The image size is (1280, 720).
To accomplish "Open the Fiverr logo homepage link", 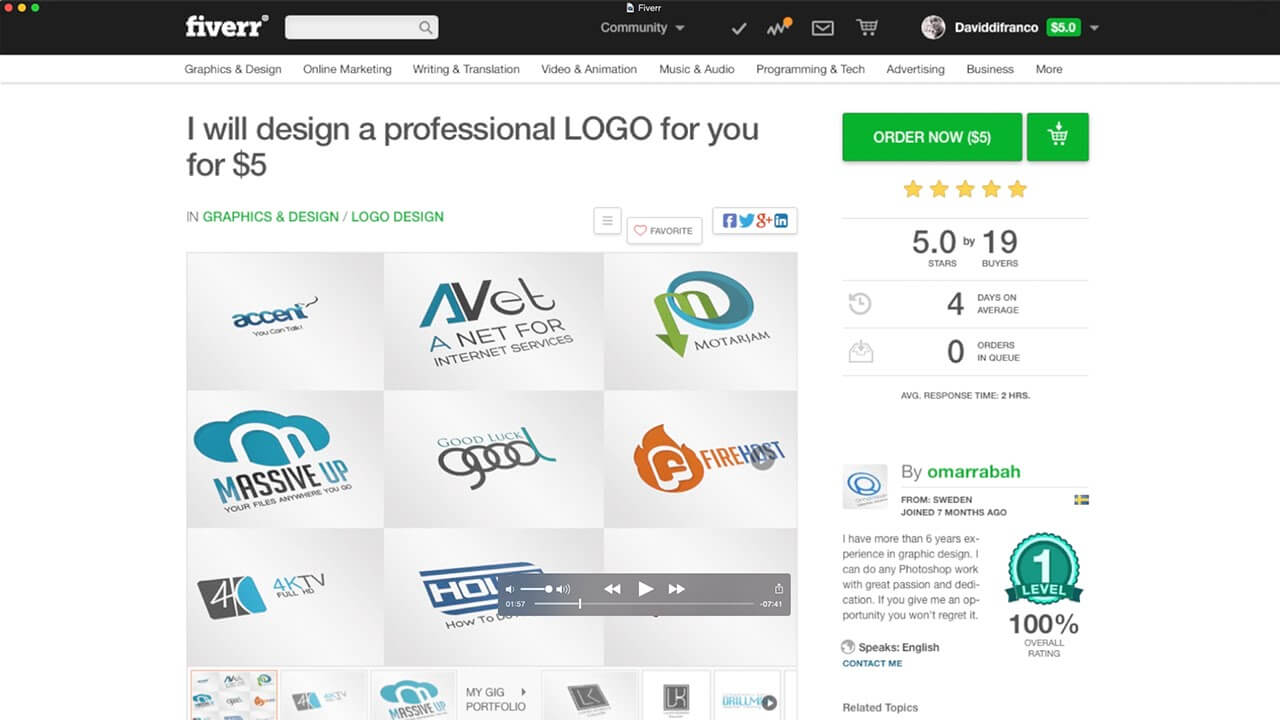I will 227,27.
